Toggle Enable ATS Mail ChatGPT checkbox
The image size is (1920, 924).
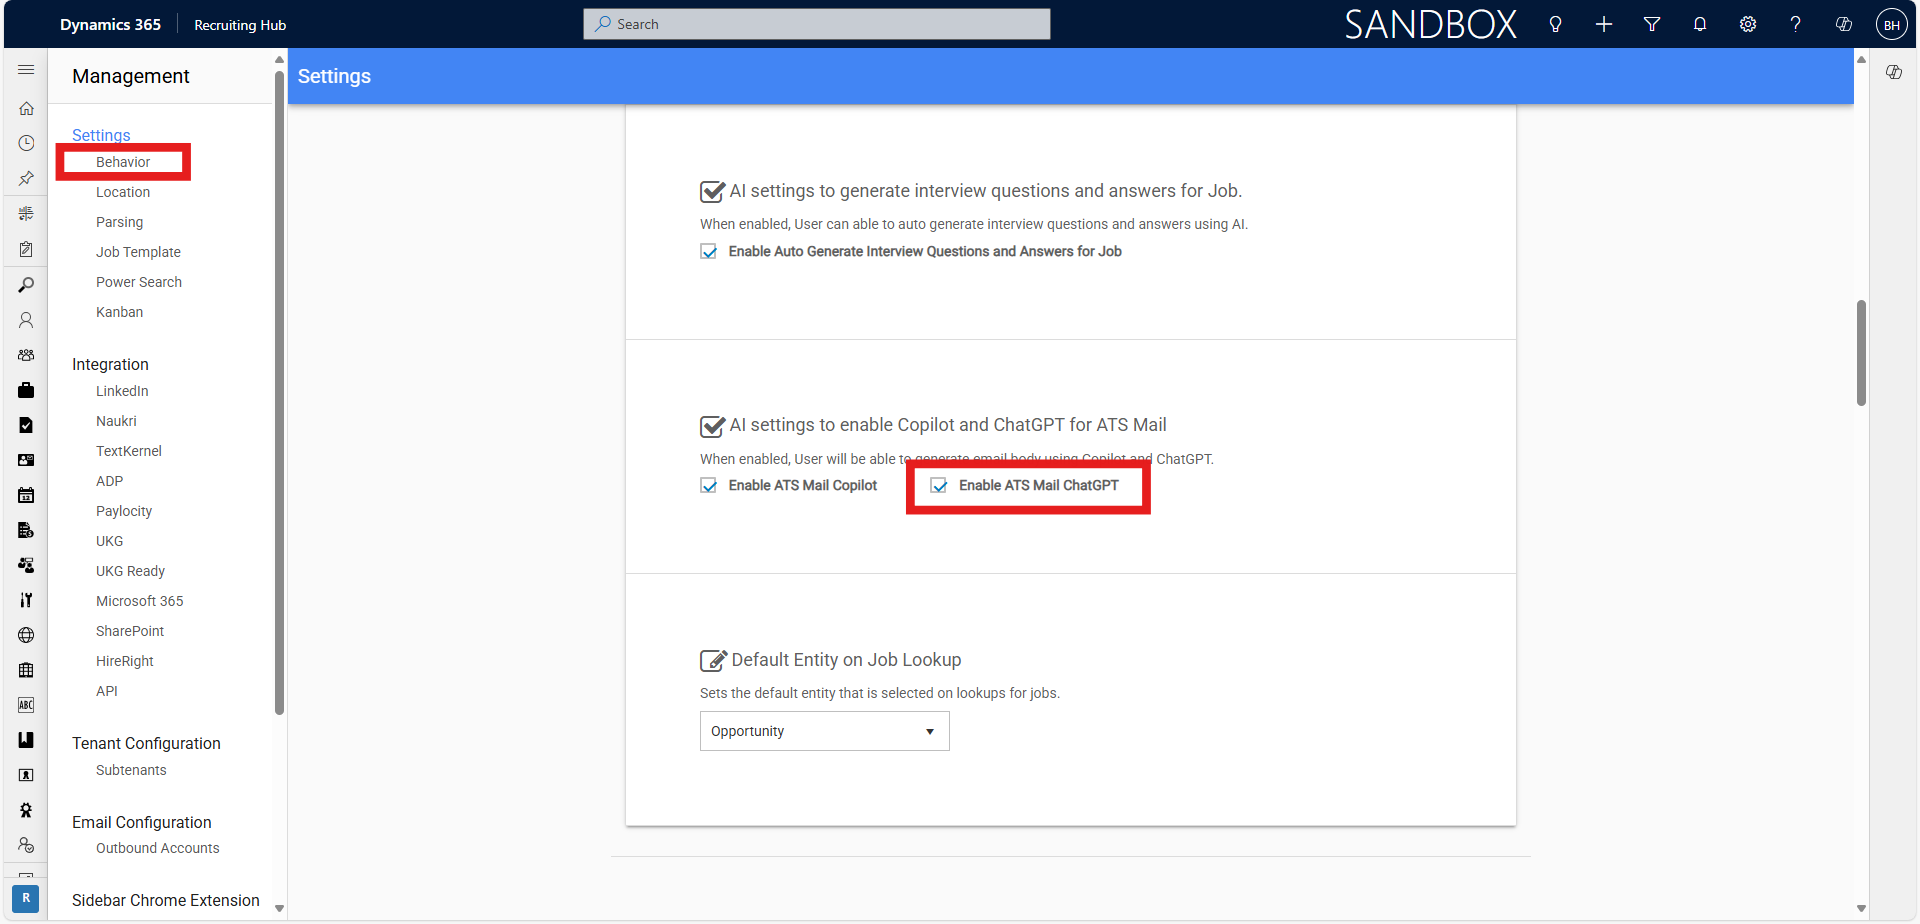939,486
